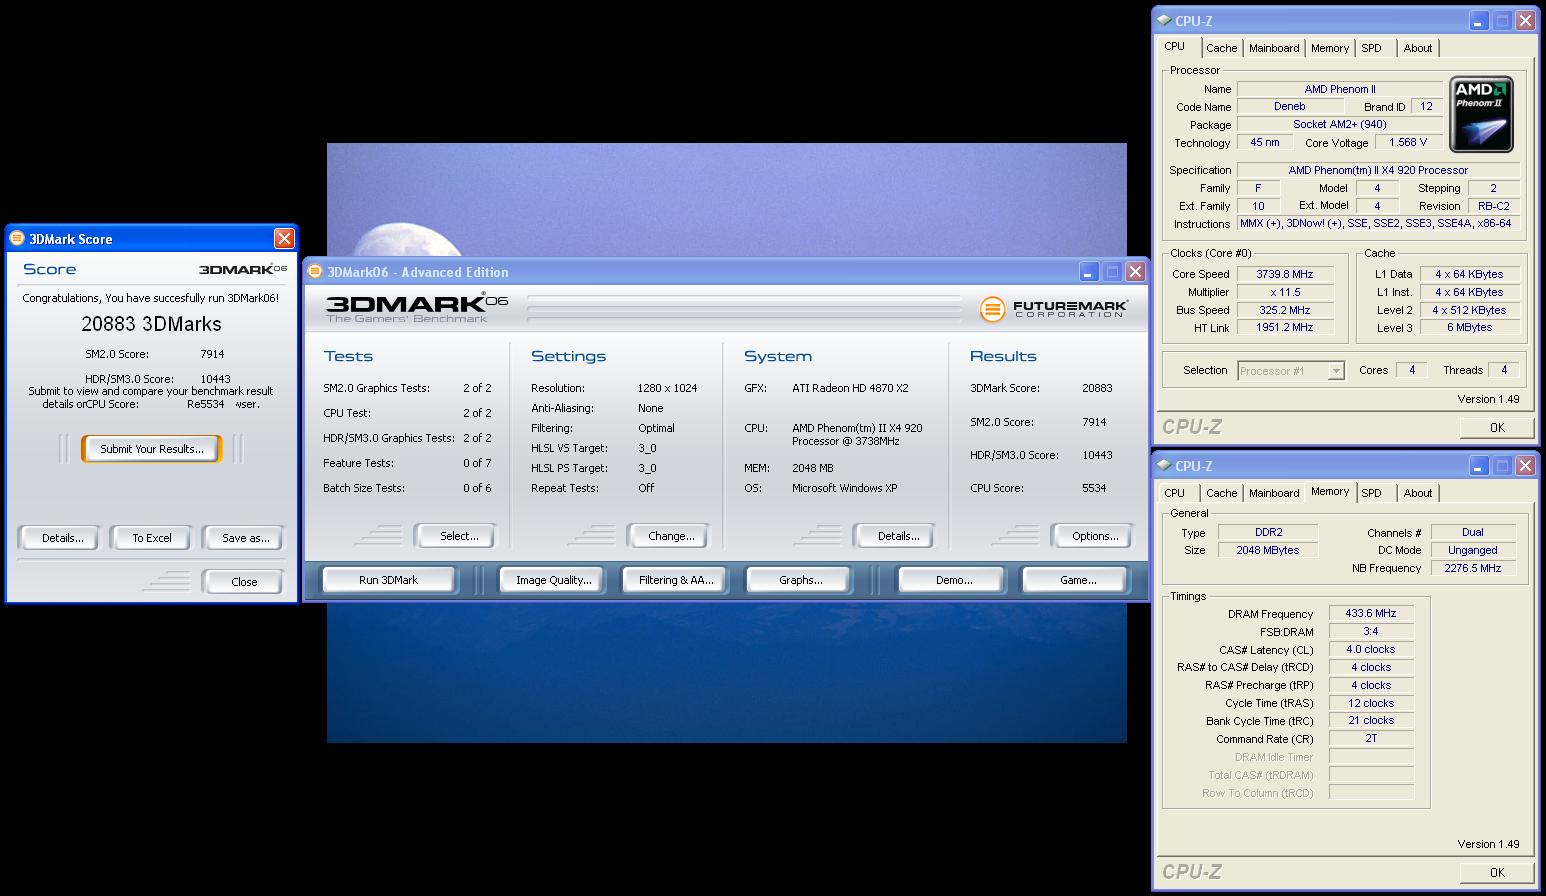
Task: Click the NB Frequency value 2276.5 MHz
Action: [x=1473, y=568]
